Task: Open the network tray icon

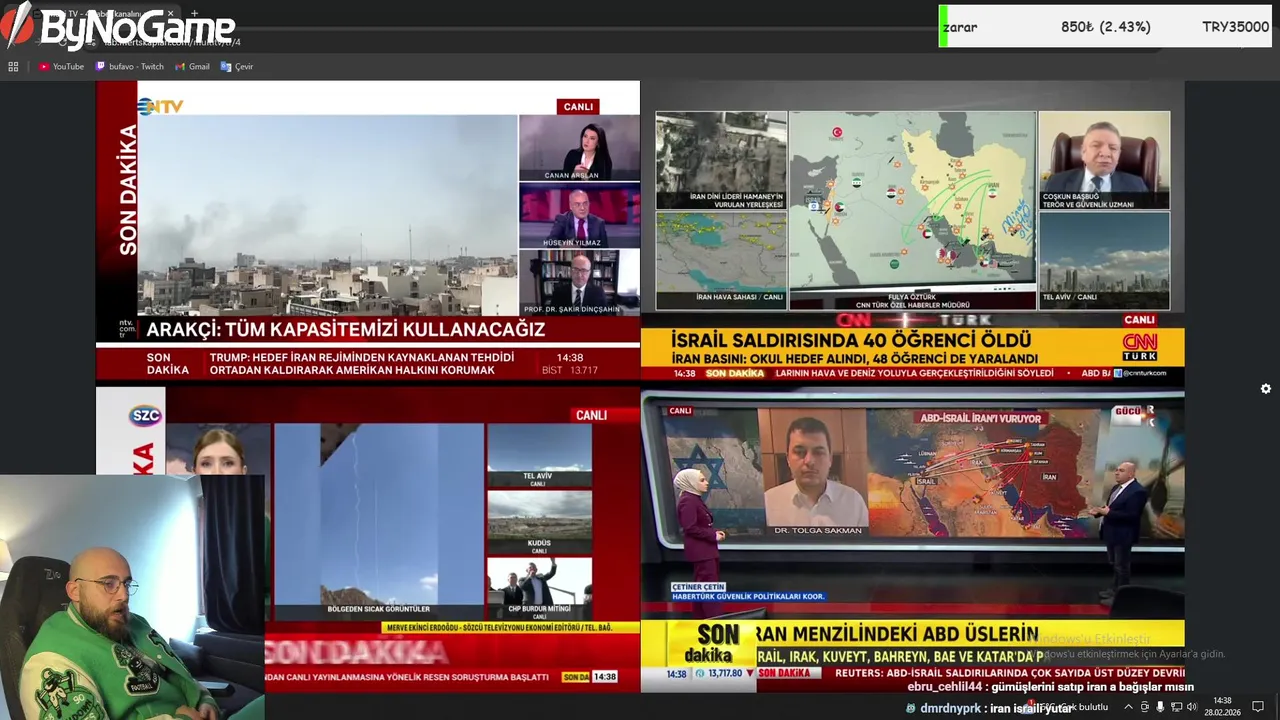Action: (1176, 707)
